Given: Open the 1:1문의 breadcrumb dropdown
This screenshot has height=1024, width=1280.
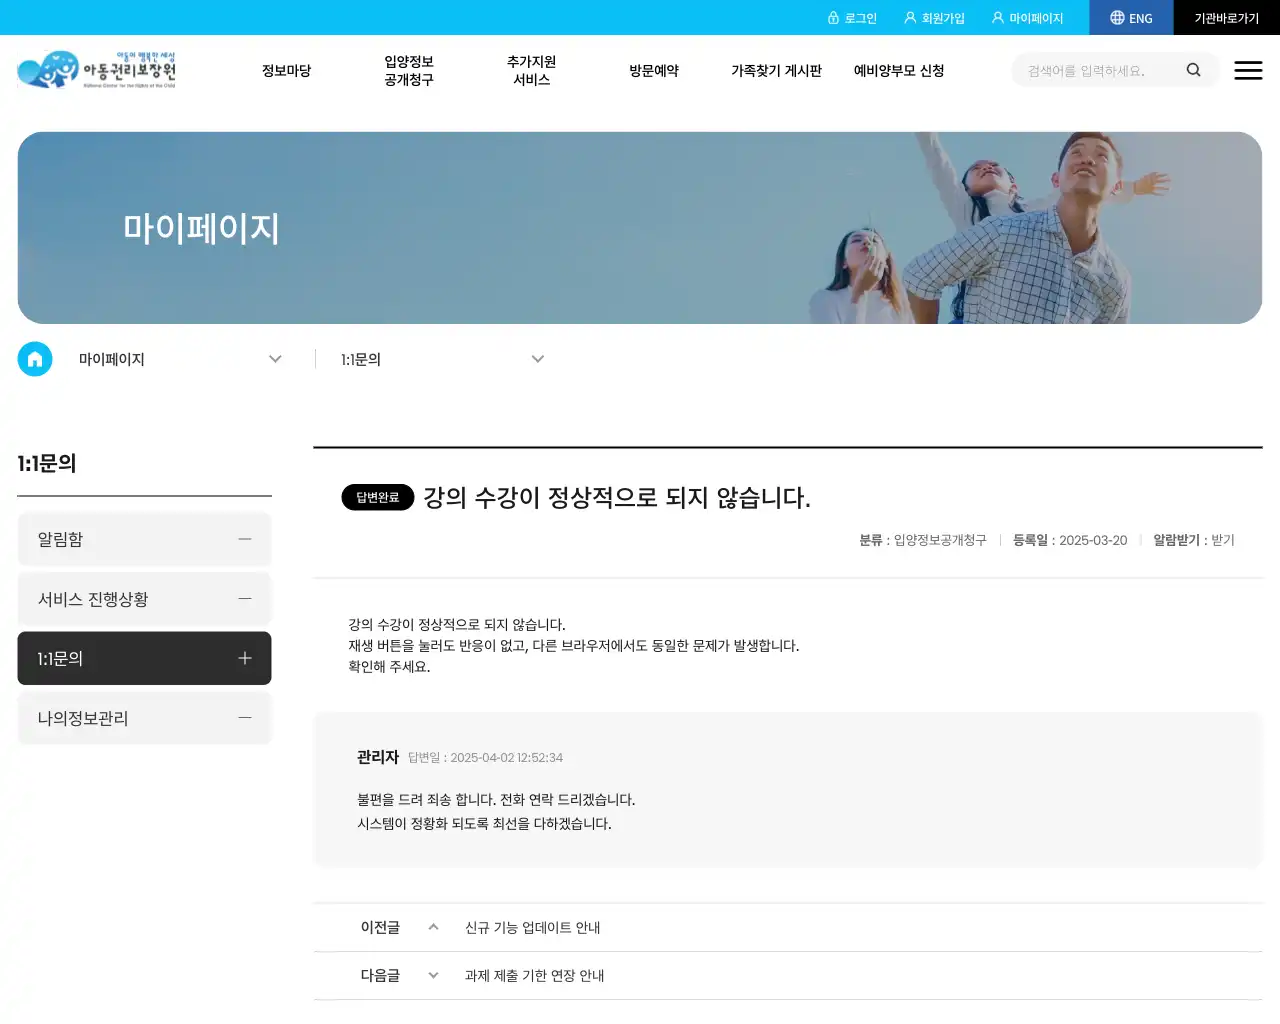Looking at the screenshot, I should tap(538, 359).
